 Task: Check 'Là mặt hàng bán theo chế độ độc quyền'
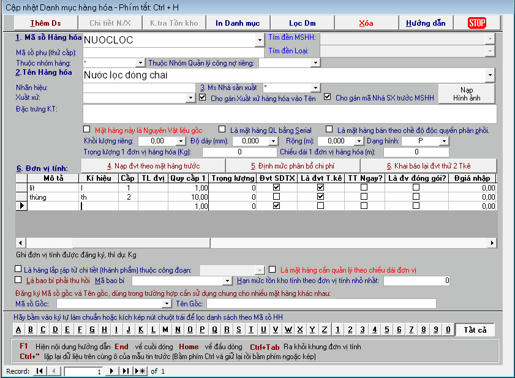[329, 129]
